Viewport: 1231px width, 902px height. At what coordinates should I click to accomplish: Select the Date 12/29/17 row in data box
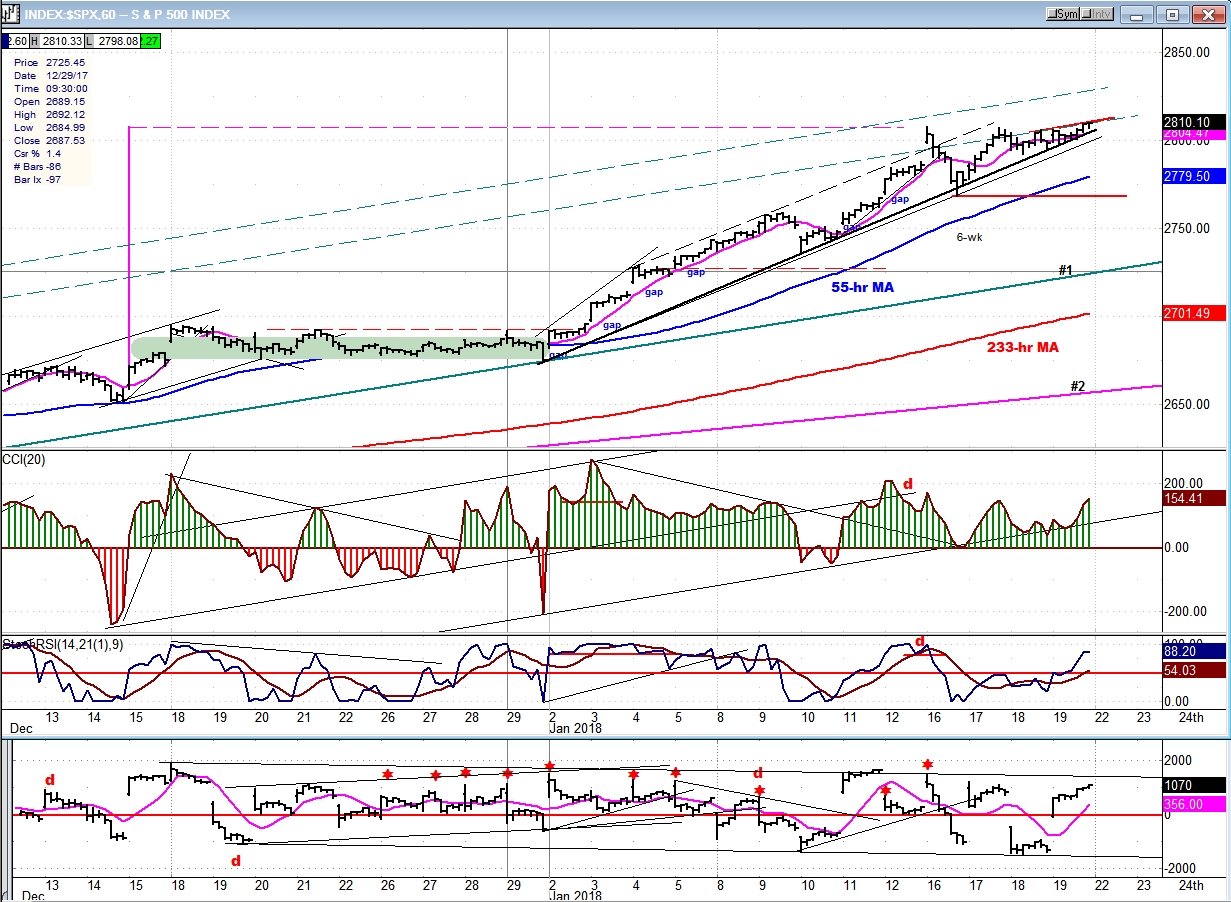[50, 75]
